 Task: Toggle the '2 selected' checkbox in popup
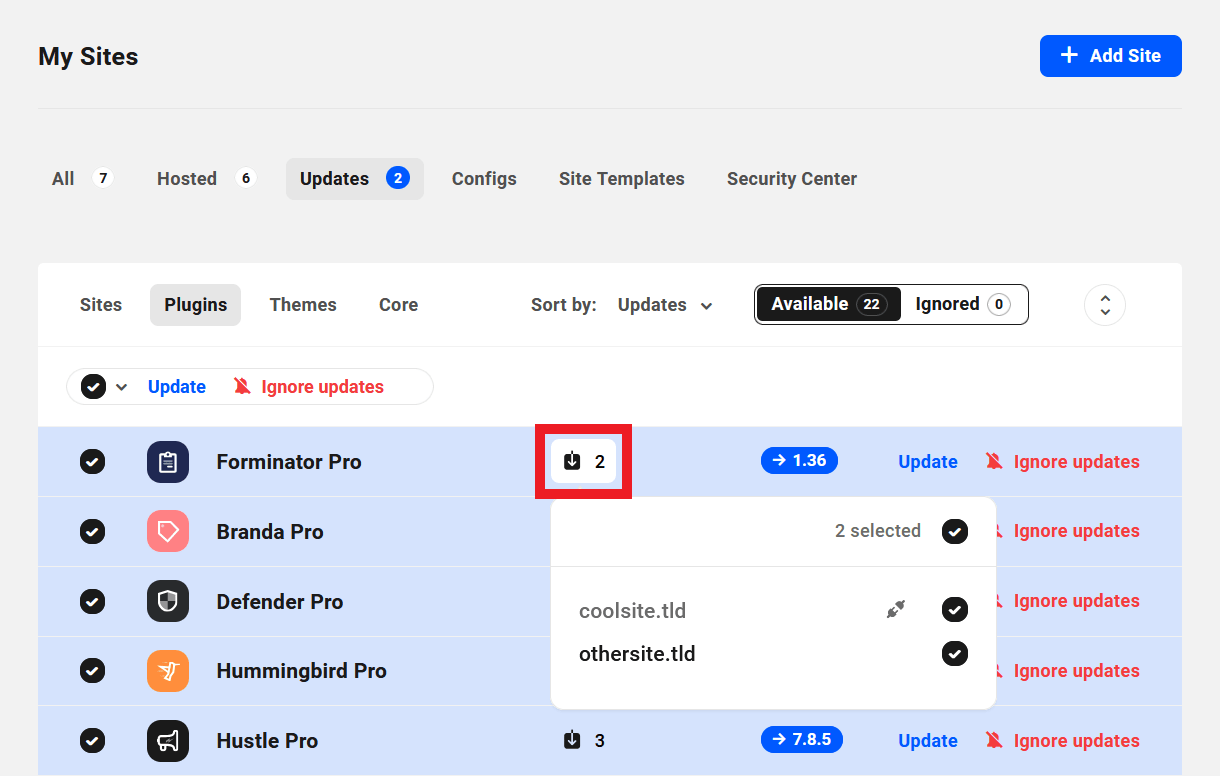click(x=955, y=531)
